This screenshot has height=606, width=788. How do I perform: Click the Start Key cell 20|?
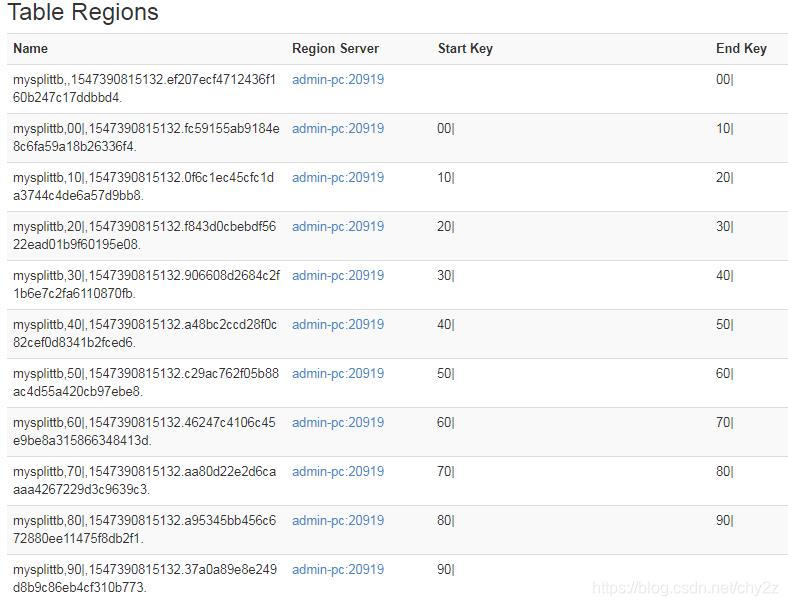(446, 227)
